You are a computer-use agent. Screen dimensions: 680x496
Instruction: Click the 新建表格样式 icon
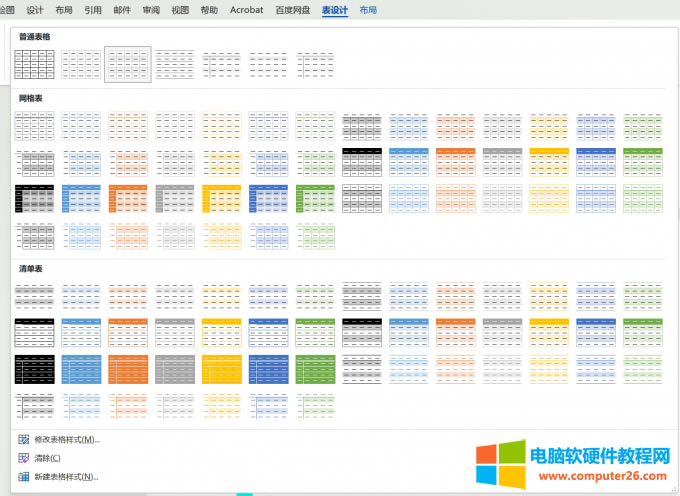pyautogui.click(x=23, y=477)
